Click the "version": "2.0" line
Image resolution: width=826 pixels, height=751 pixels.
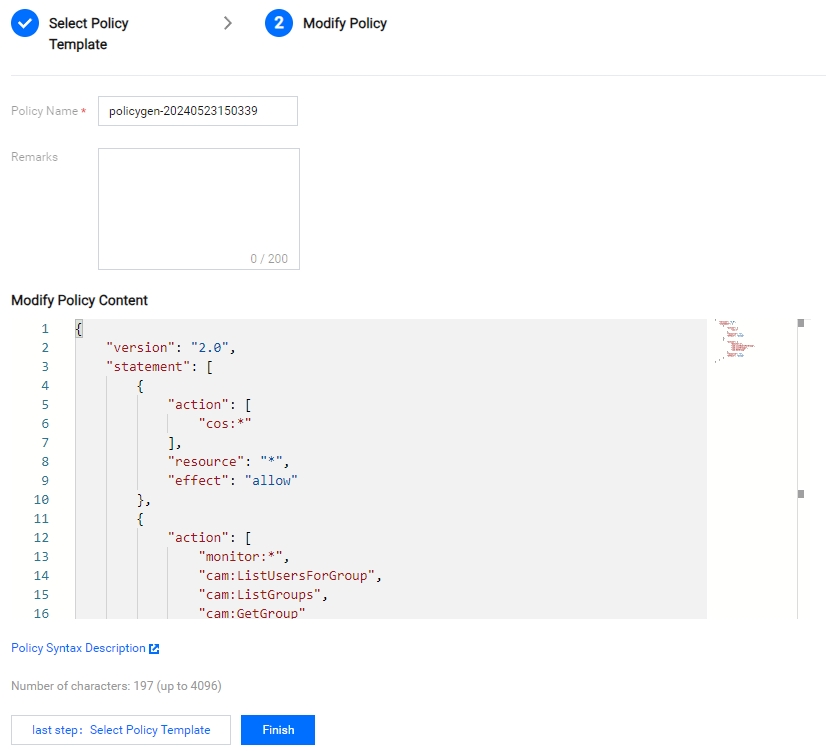171,348
